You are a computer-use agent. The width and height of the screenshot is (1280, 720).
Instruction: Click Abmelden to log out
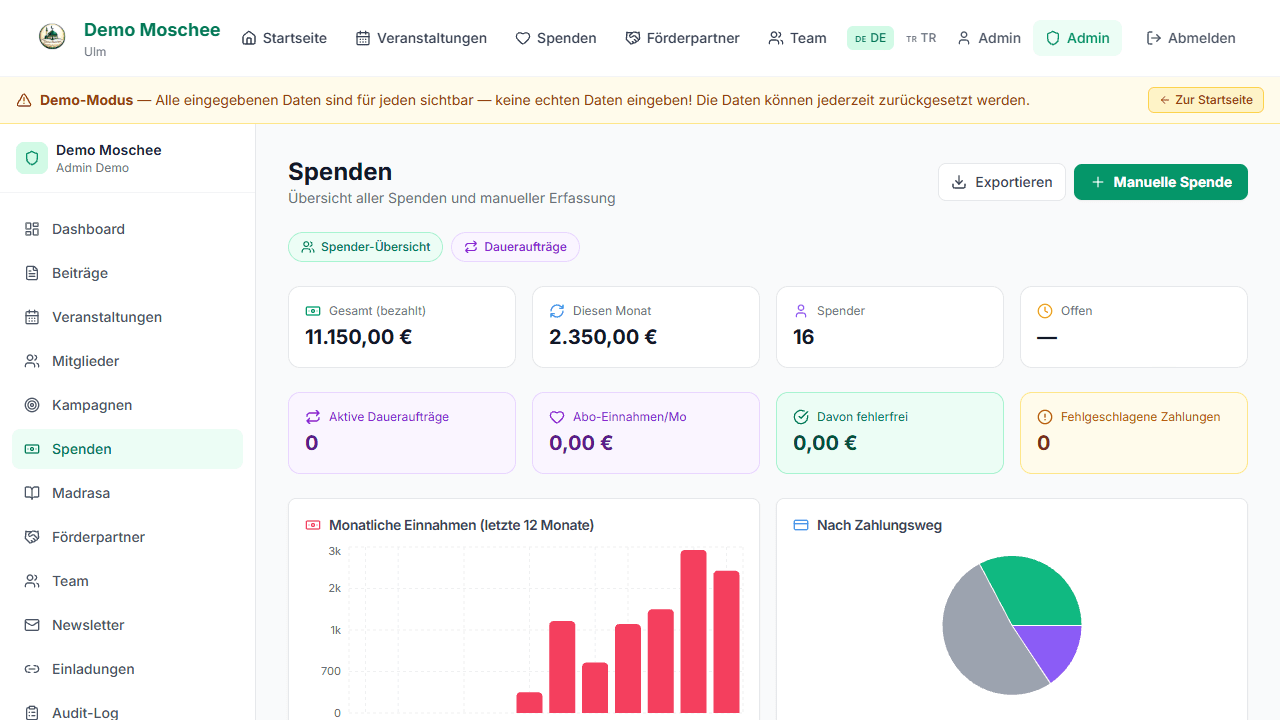pos(1190,38)
